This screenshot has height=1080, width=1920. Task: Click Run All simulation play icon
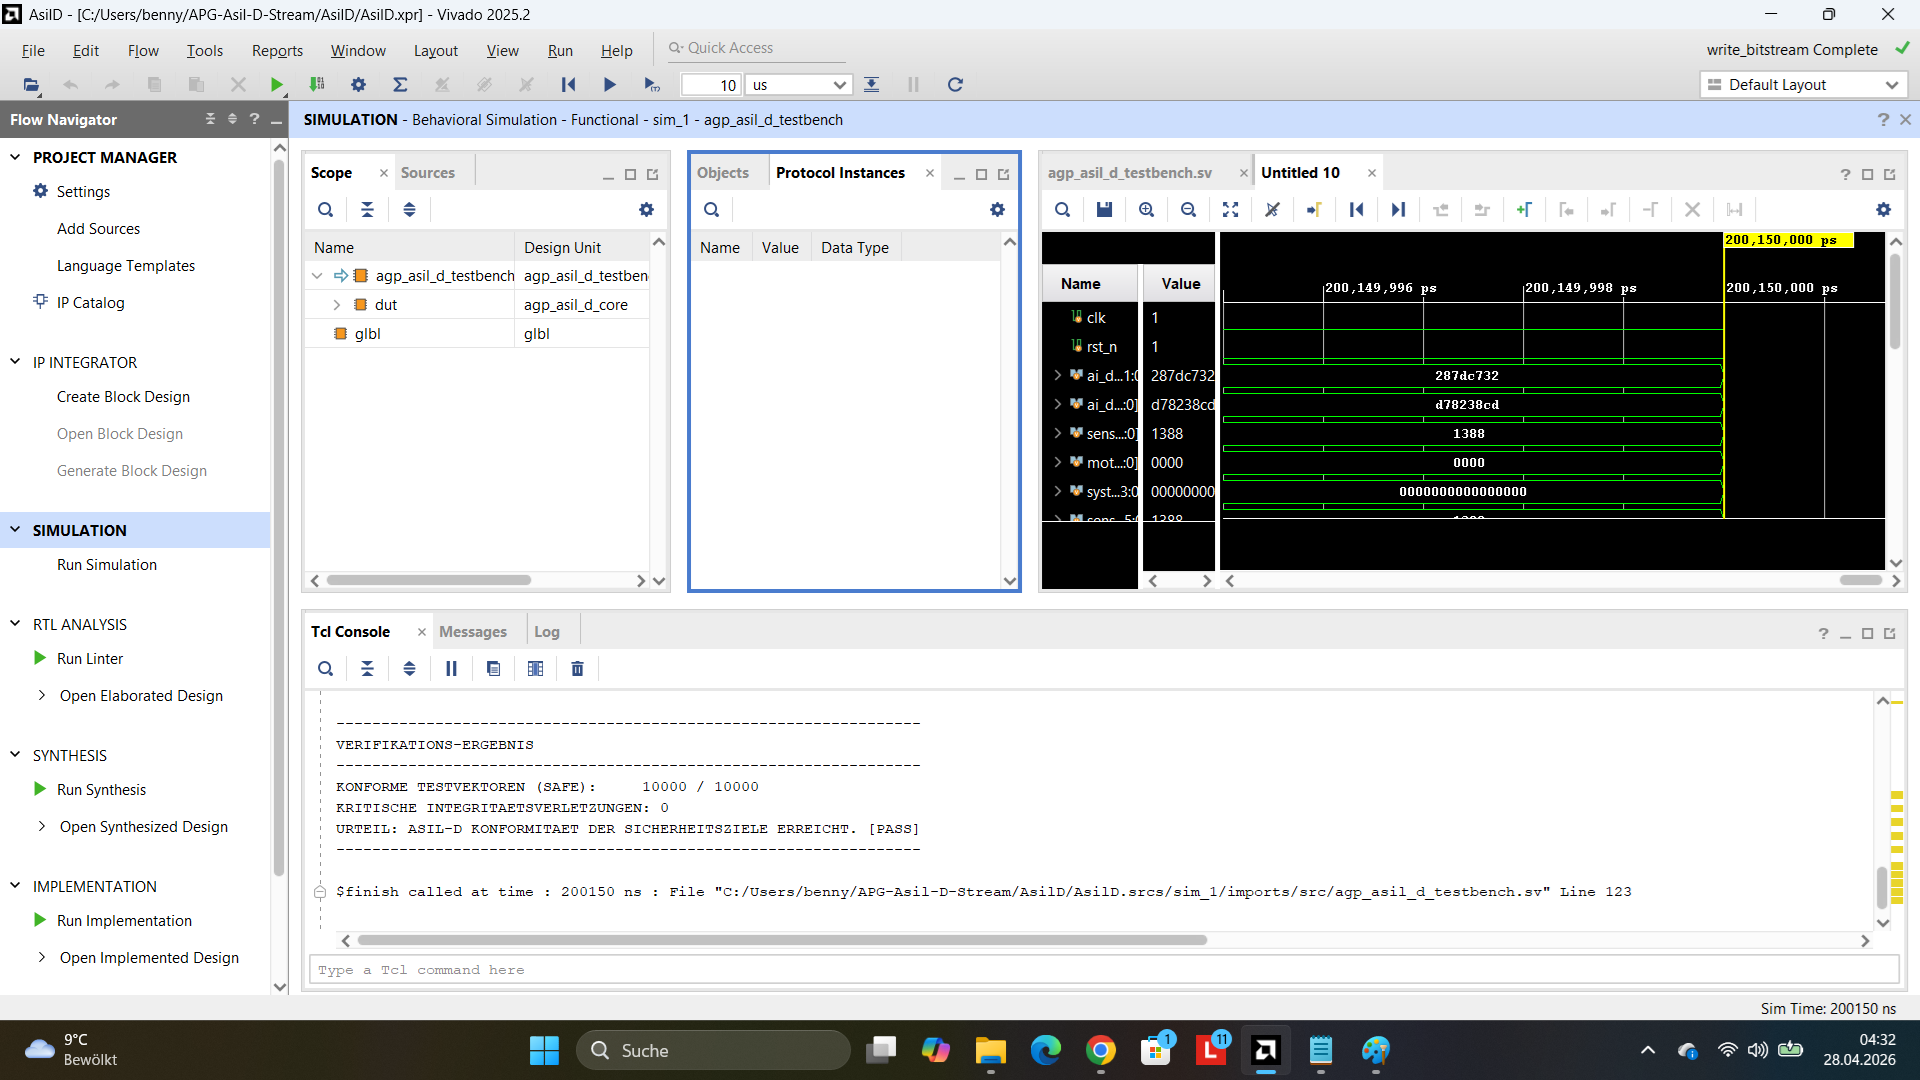[610, 85]
